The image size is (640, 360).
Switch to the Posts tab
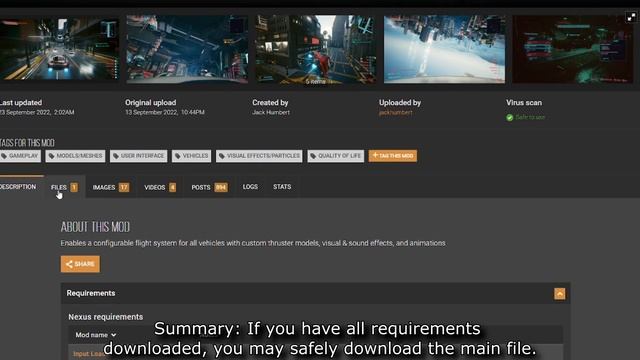pos(209,187)
